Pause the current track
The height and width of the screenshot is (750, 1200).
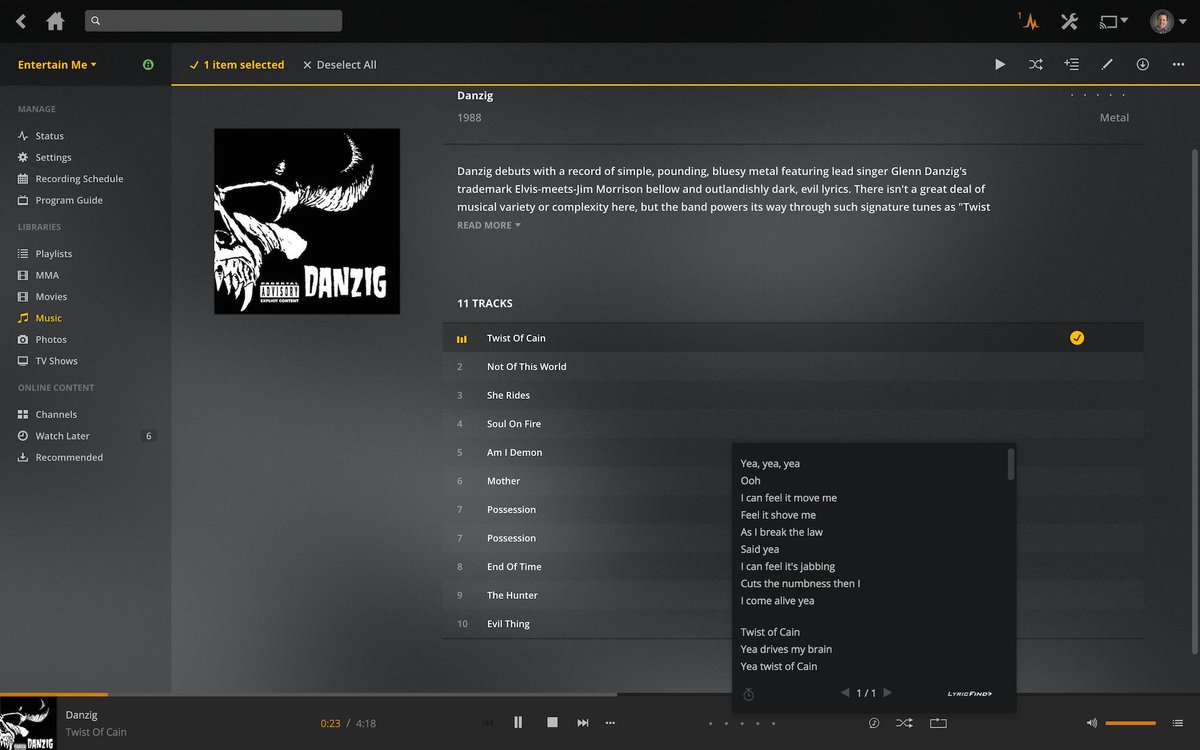point(518,722)
